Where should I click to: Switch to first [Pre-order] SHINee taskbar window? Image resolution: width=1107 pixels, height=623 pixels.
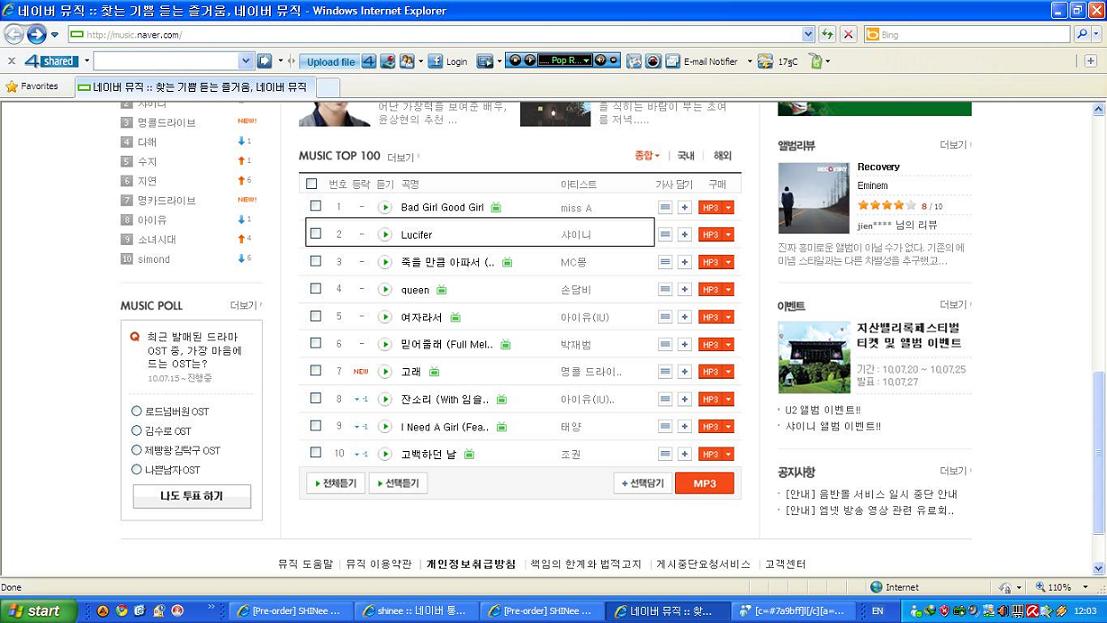pyautogui.click(x=292, y=611)
